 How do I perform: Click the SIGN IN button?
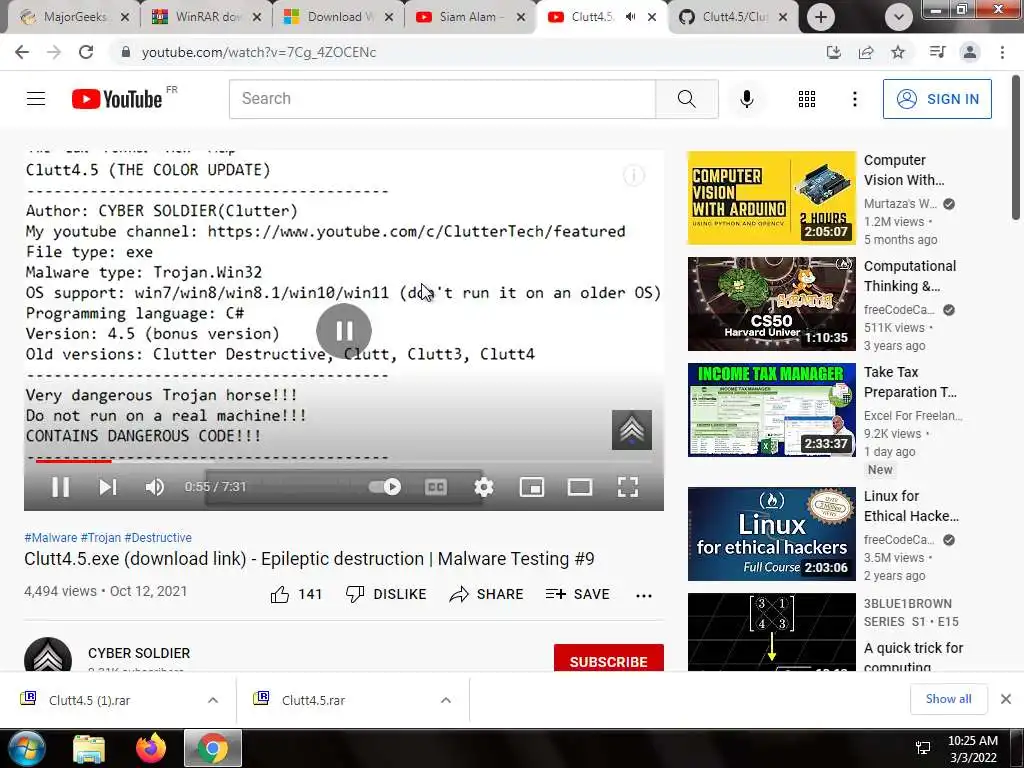point(937,99)
